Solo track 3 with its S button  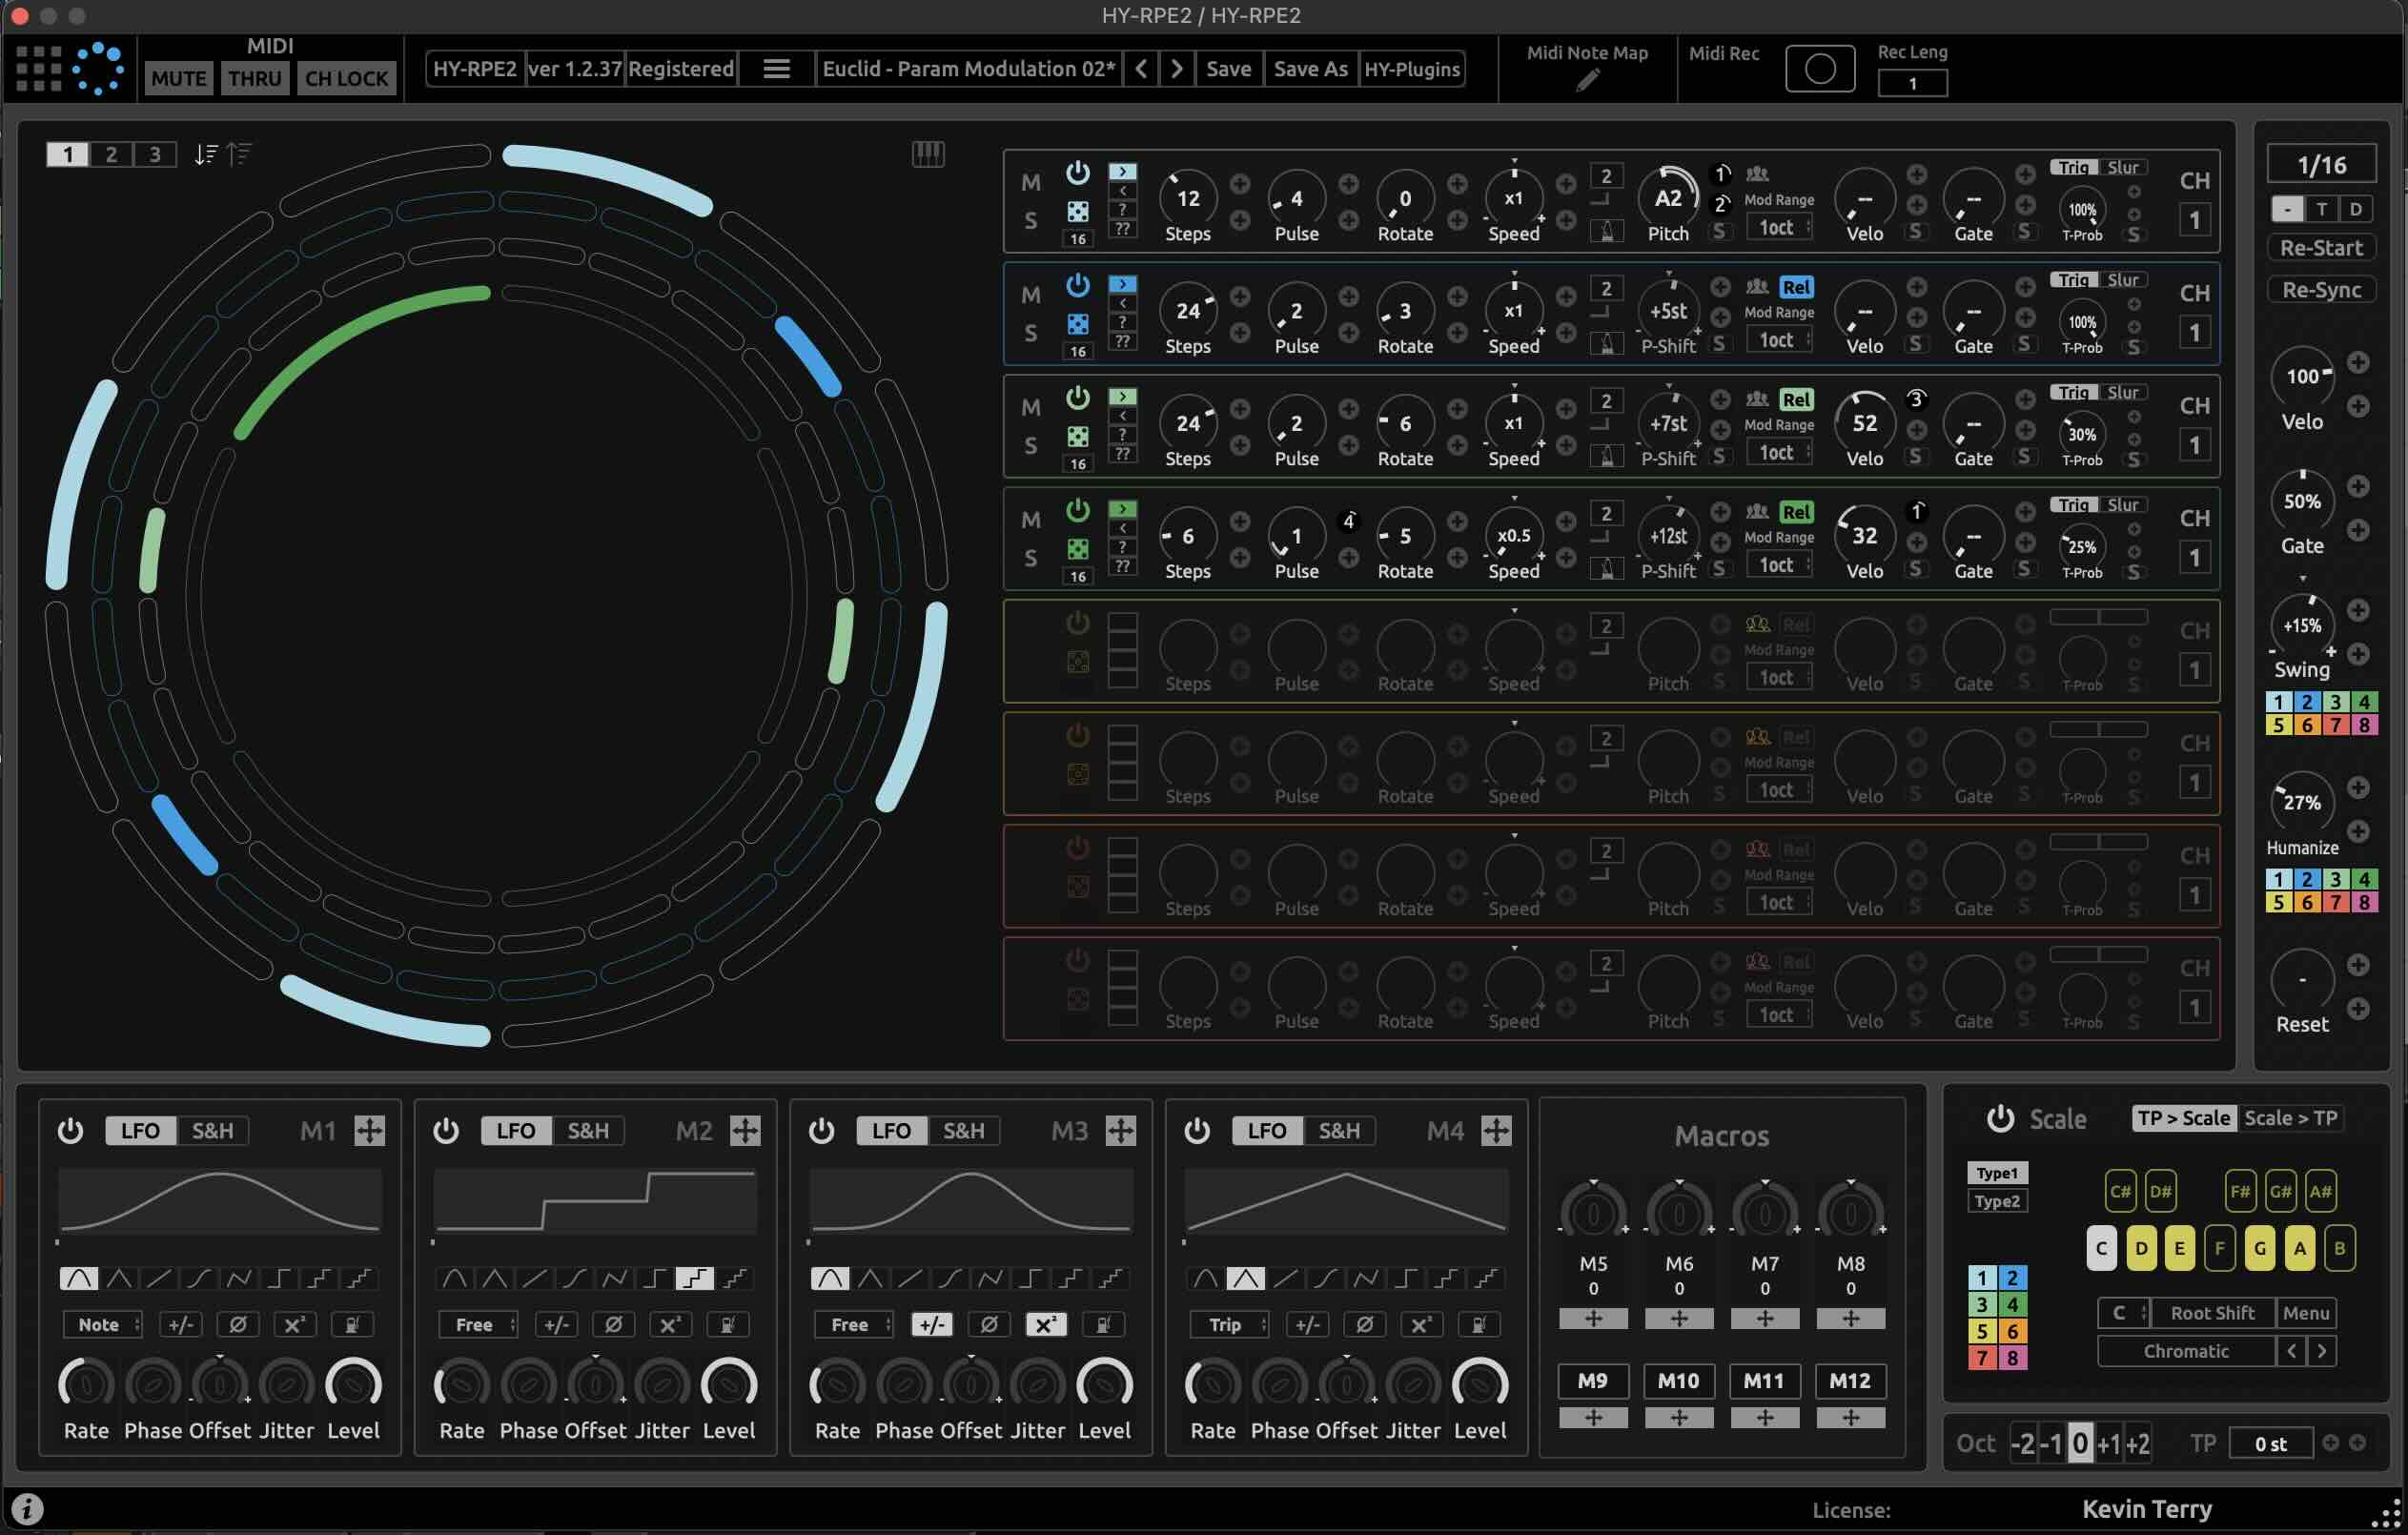[x=1030, y=445]
